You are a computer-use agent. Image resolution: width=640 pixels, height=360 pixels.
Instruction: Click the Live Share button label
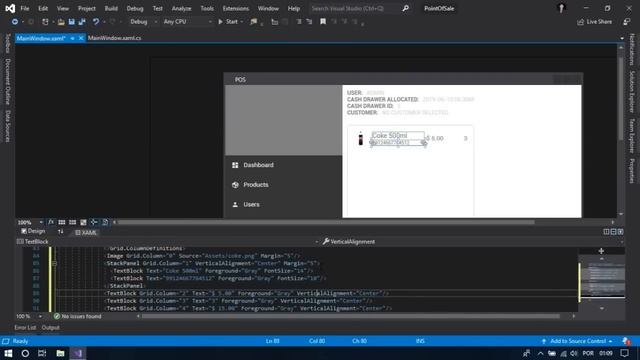599,22
